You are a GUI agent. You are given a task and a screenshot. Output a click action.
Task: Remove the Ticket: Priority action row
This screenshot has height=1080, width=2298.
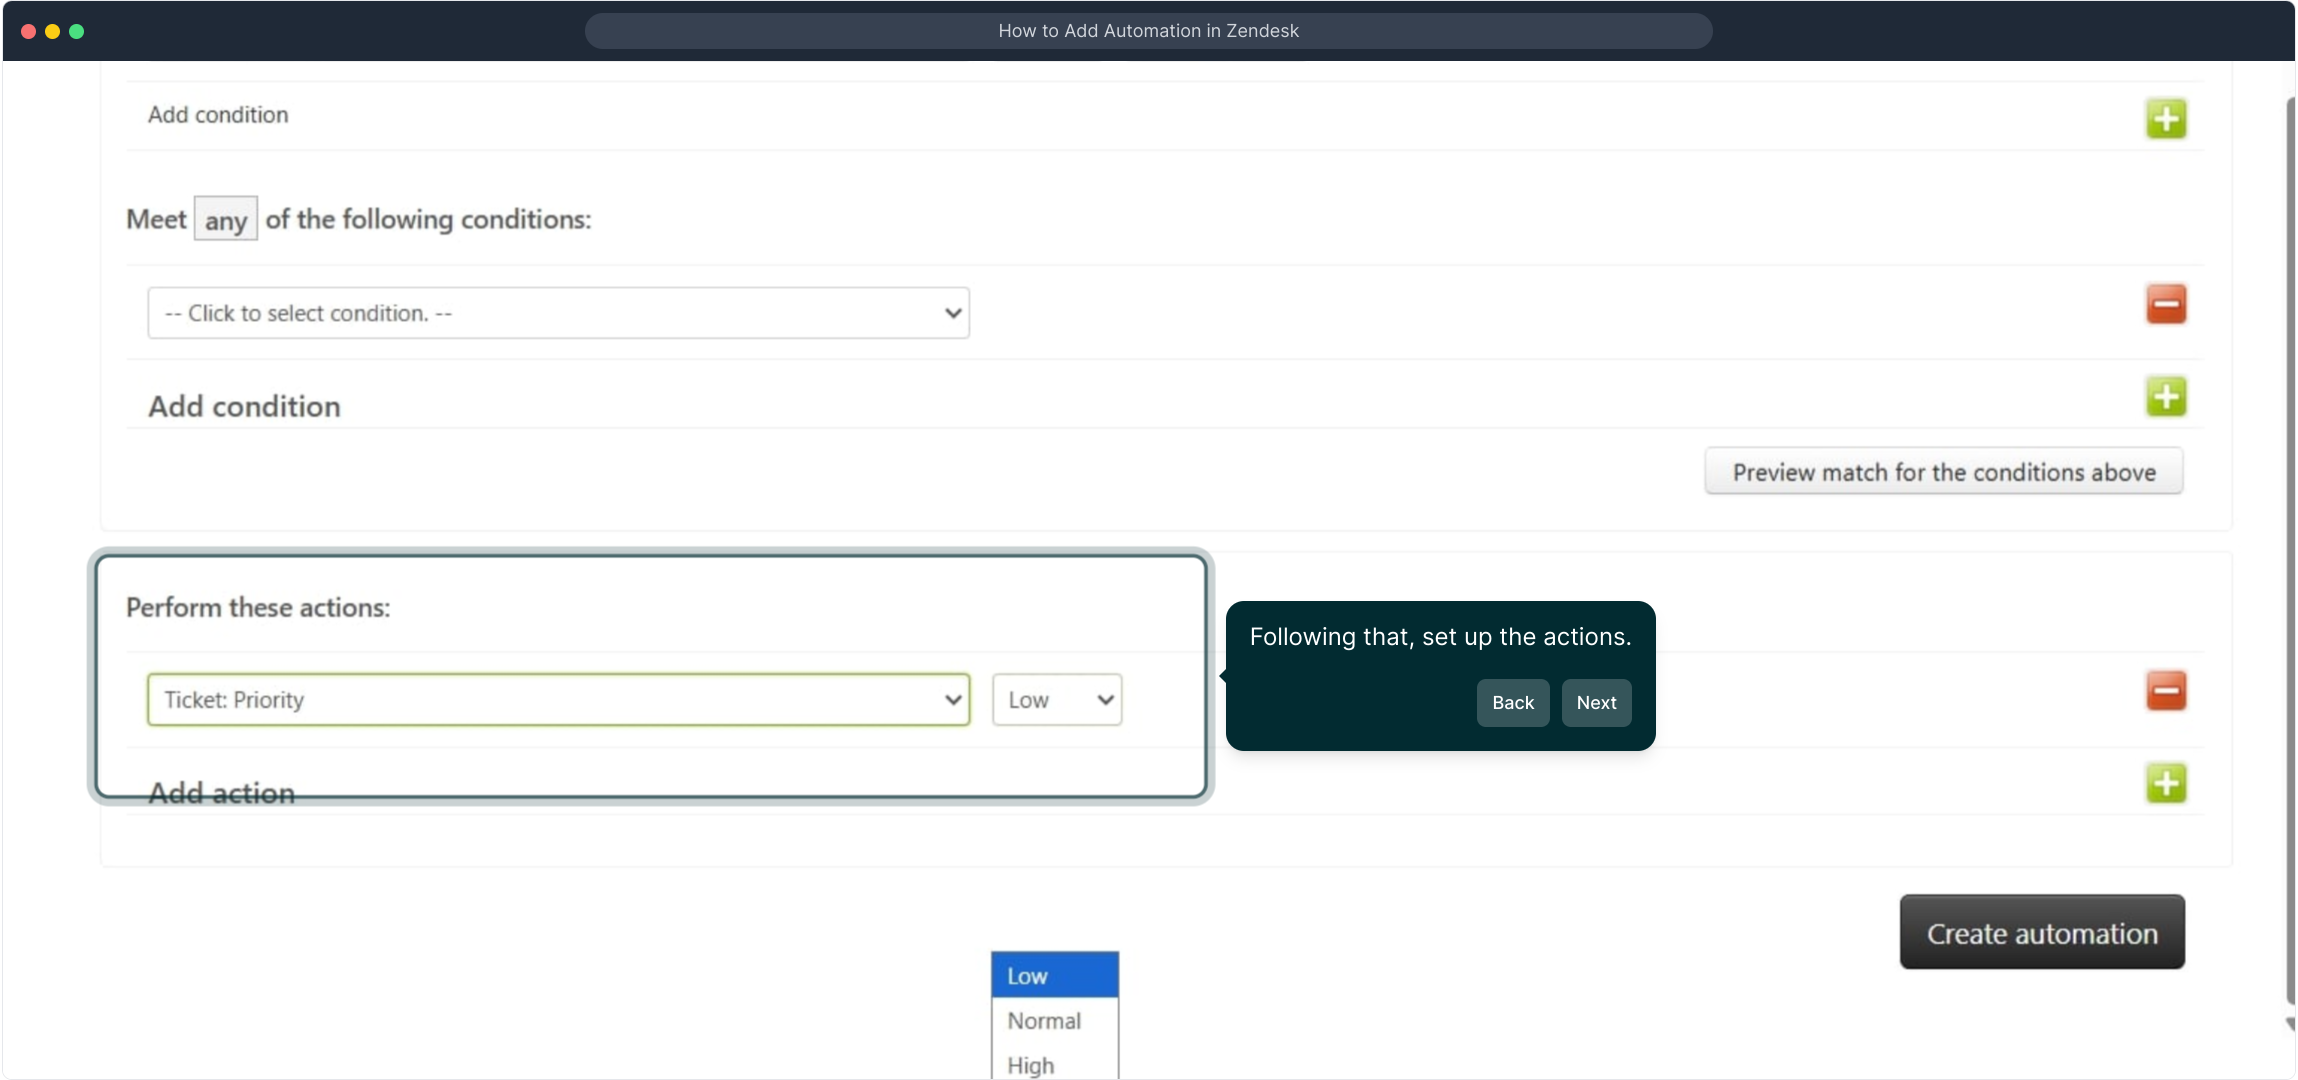click(x=2165, y=691)
